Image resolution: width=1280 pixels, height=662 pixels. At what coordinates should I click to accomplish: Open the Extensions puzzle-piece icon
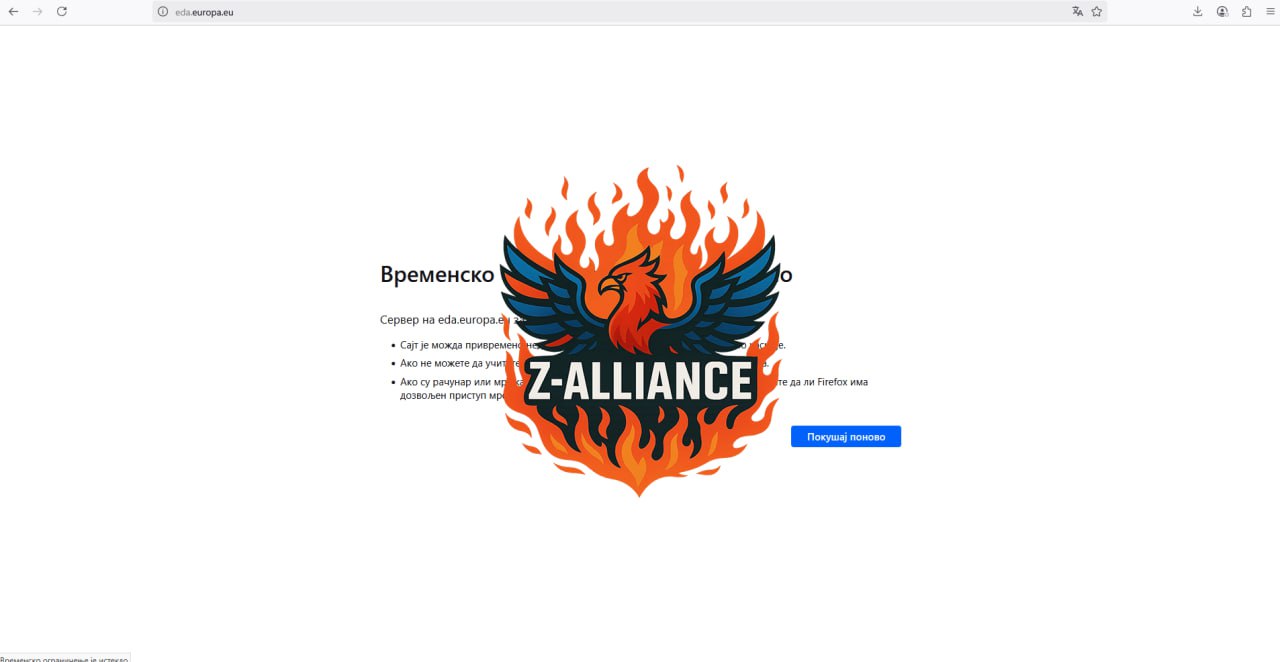(x=1246, y=12)
